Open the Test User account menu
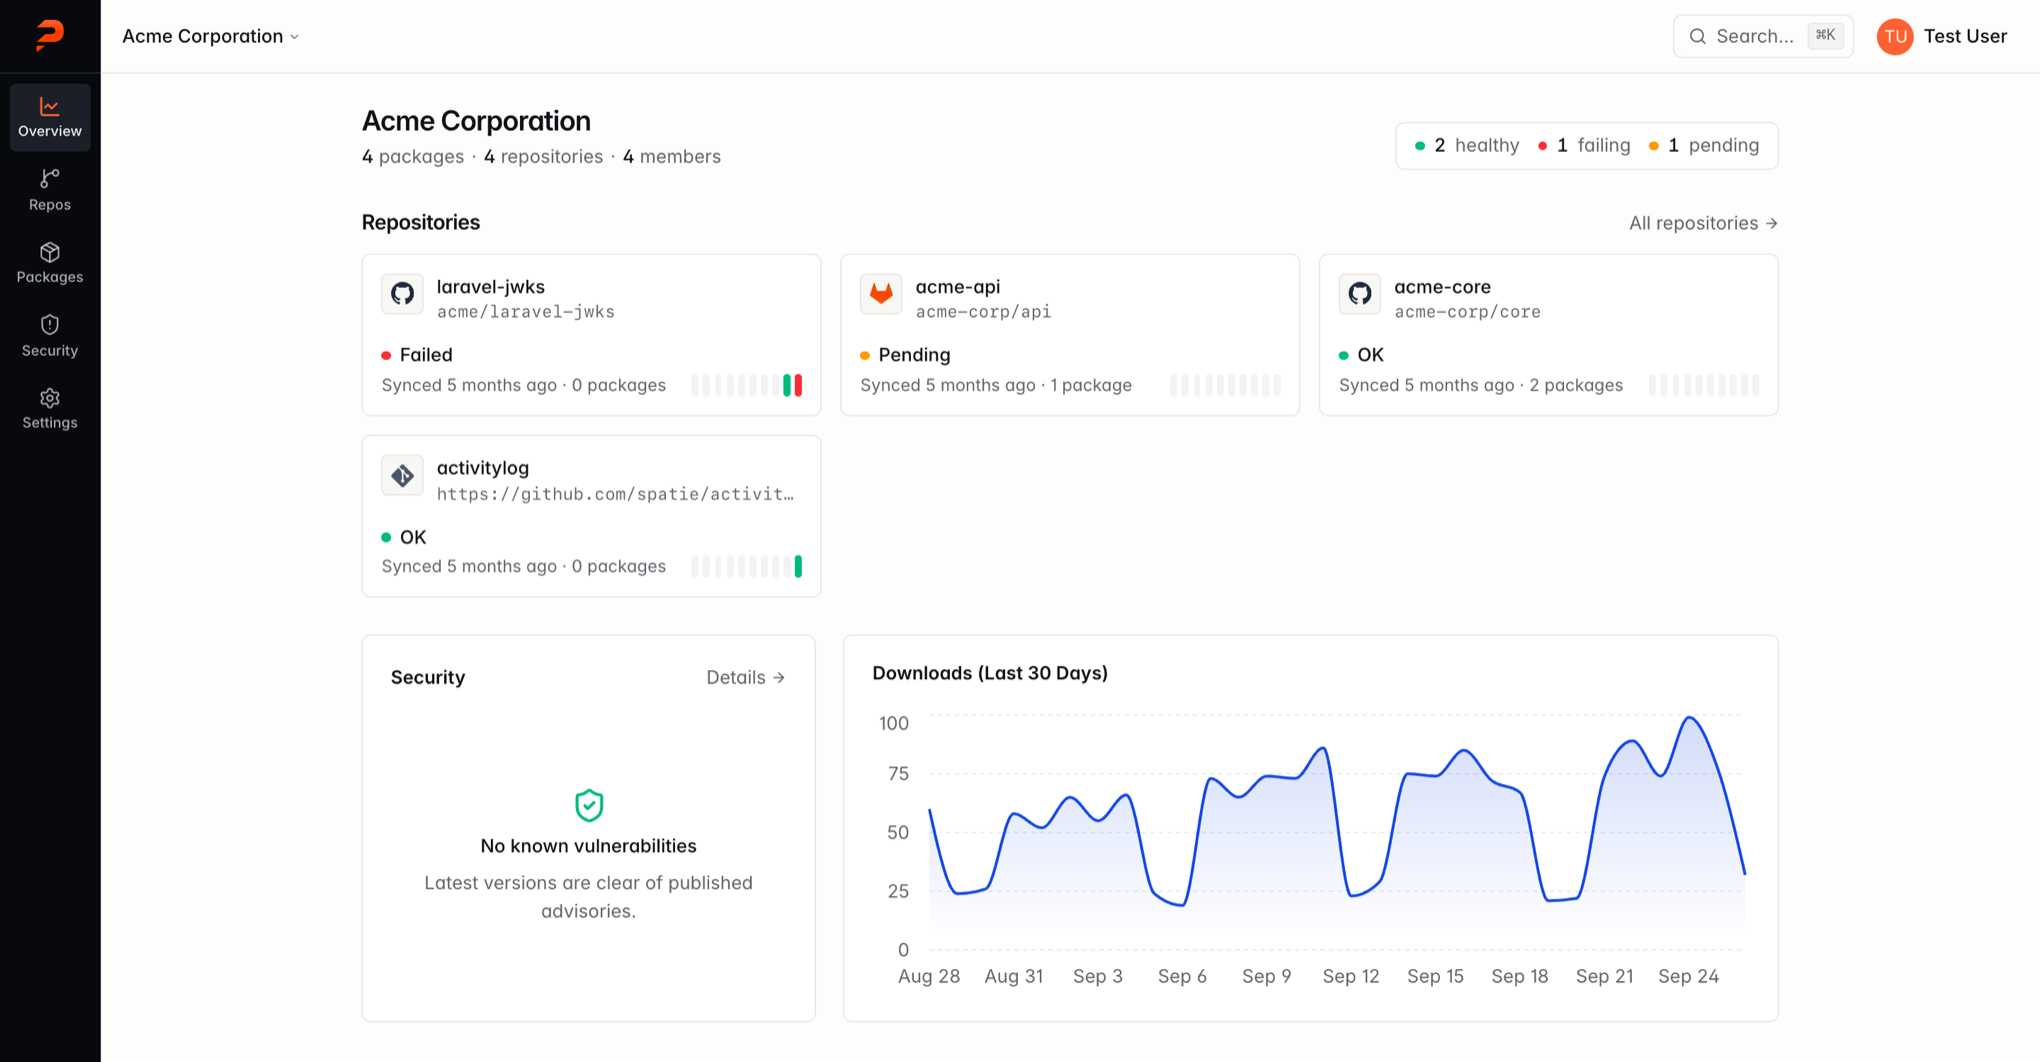Viewport: 2040px width, 1062px height. pos(1942,36)
